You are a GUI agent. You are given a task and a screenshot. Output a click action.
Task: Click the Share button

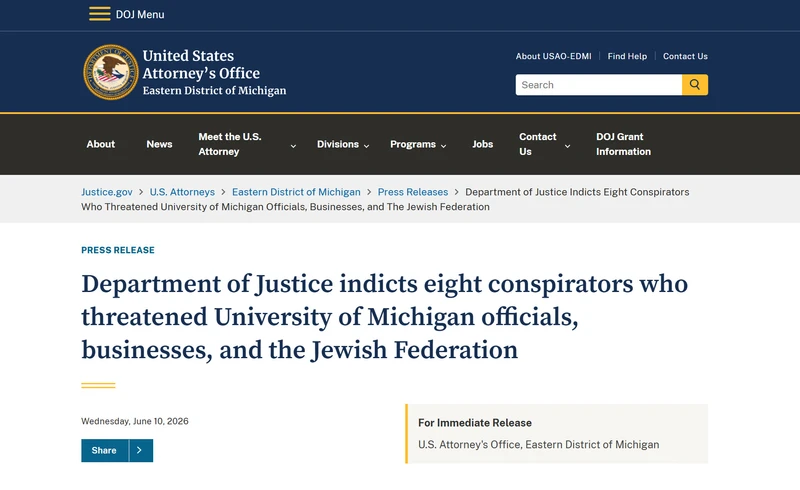tap(105, 450)
